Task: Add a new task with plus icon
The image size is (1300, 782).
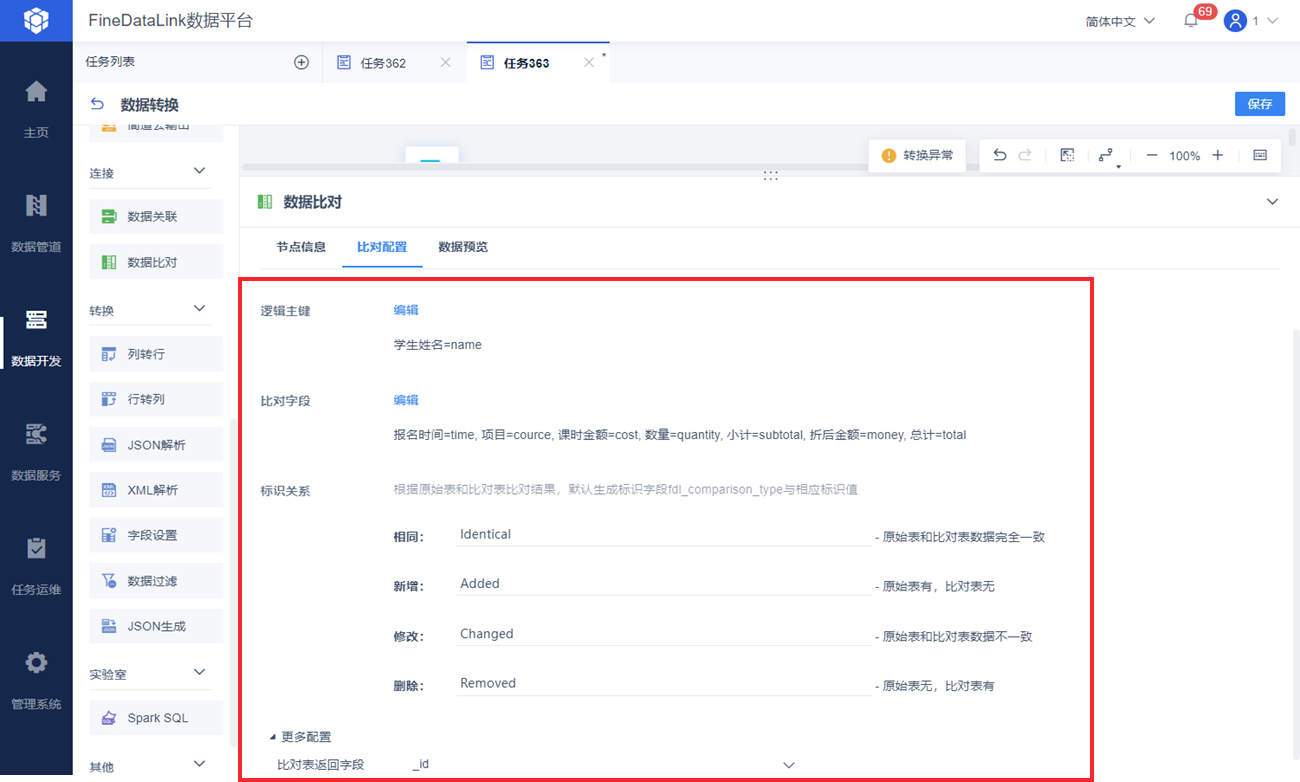Action: (301, 62)
